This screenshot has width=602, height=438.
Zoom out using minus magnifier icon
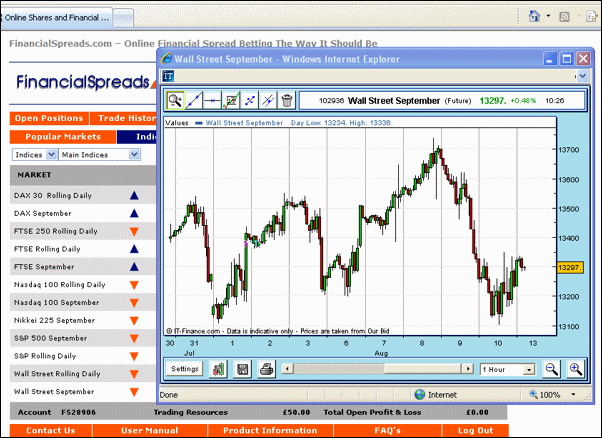click(552, 369)
